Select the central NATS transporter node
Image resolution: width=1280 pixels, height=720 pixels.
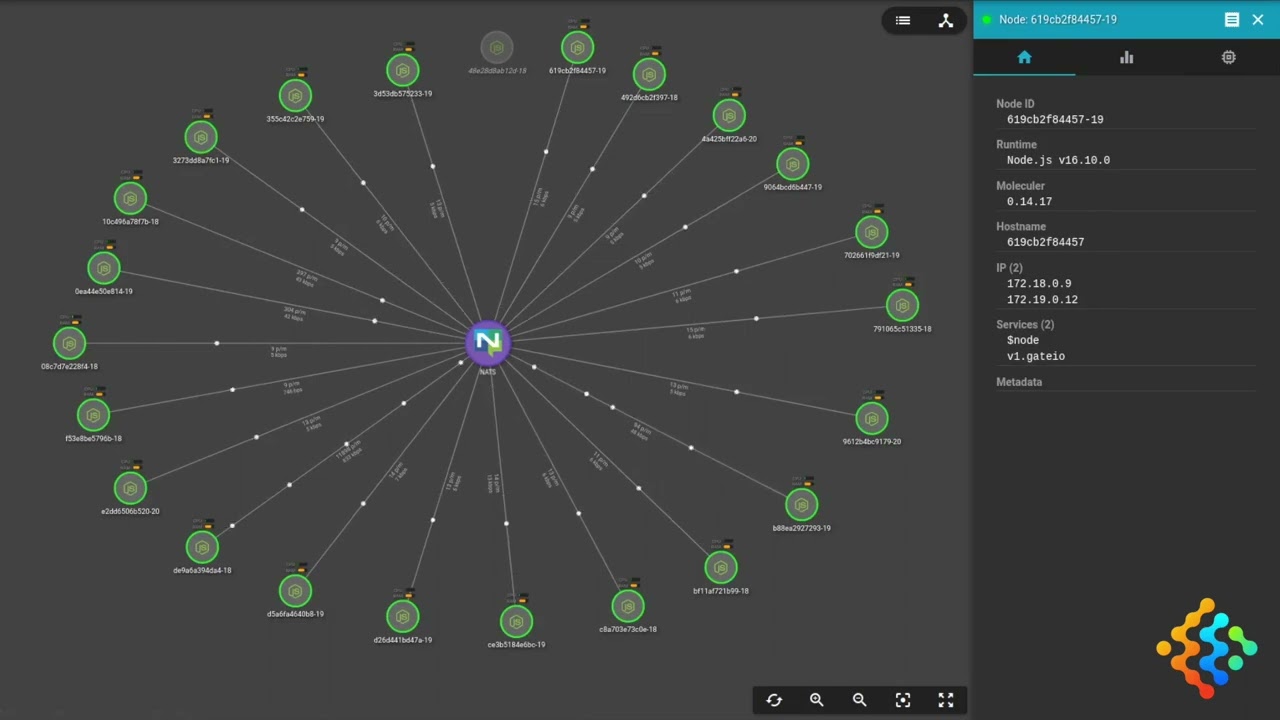pos(488,343)
